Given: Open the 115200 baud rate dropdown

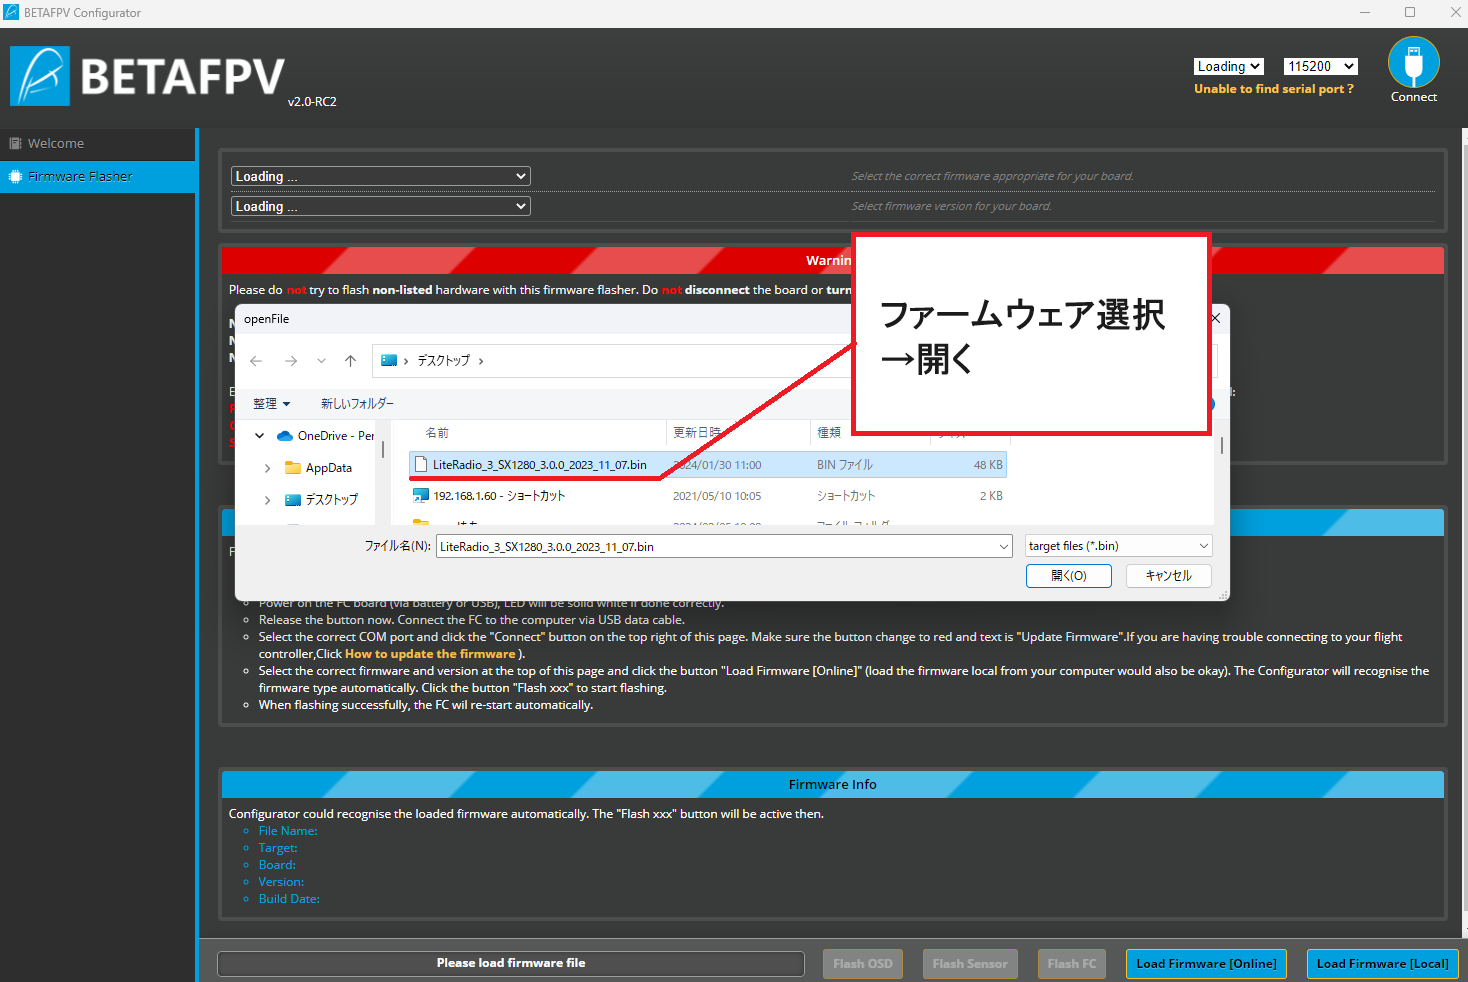Looking at the screenshot, I should pos(1320,66).
